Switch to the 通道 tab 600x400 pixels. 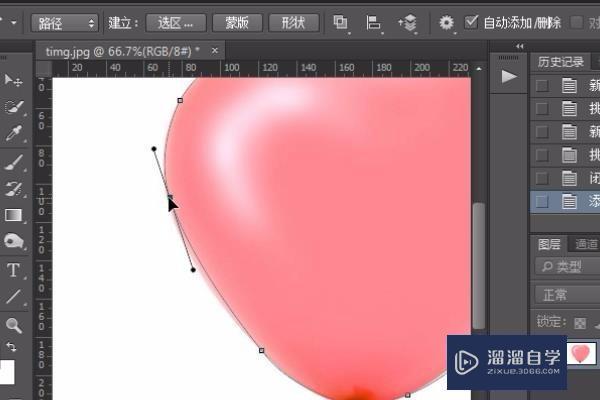coord(586,244)
